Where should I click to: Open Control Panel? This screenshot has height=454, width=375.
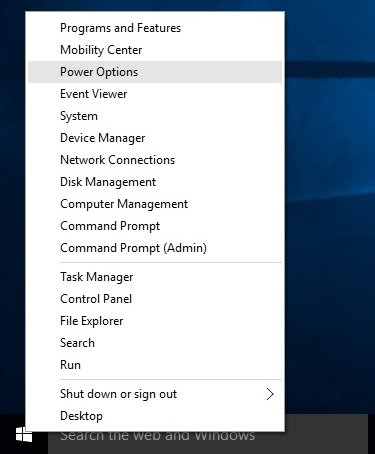pos(155,299)
